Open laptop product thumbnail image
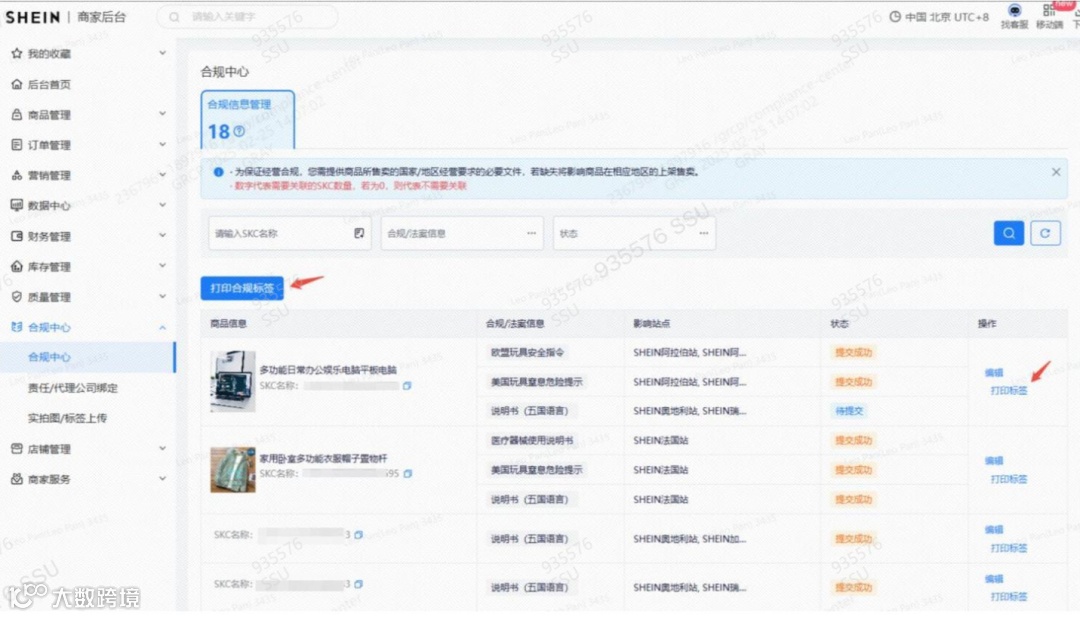The width and height of the screenshot is (1080, 617). coord(233,381)
